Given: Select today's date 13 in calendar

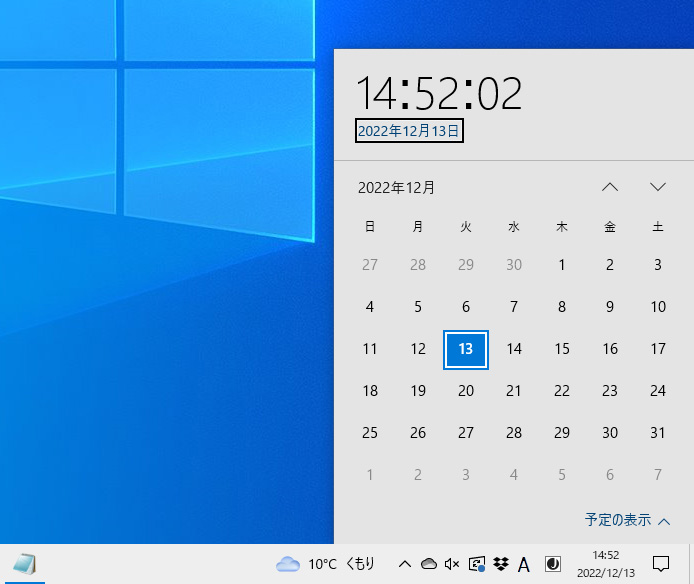Looking at the screenshot, I should [466, 349].
